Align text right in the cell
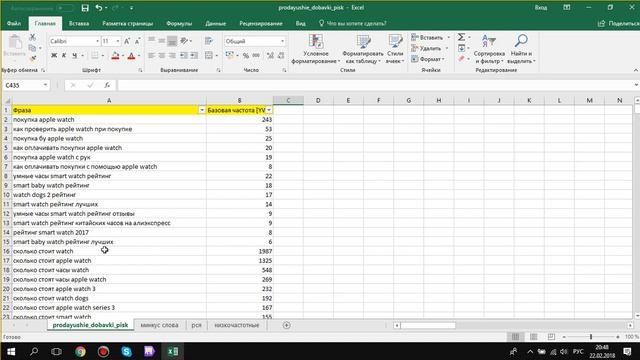 [x=172, y=56]
